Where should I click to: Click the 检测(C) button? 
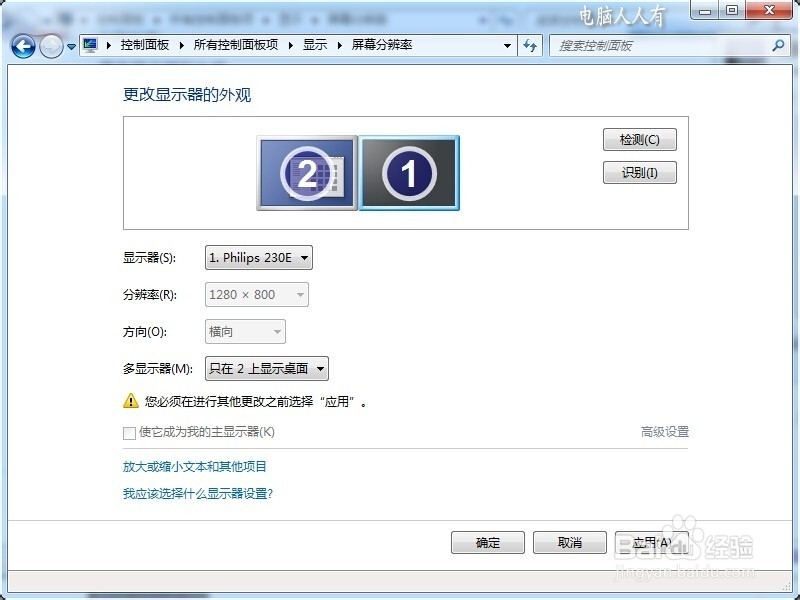tap(639, 139)
